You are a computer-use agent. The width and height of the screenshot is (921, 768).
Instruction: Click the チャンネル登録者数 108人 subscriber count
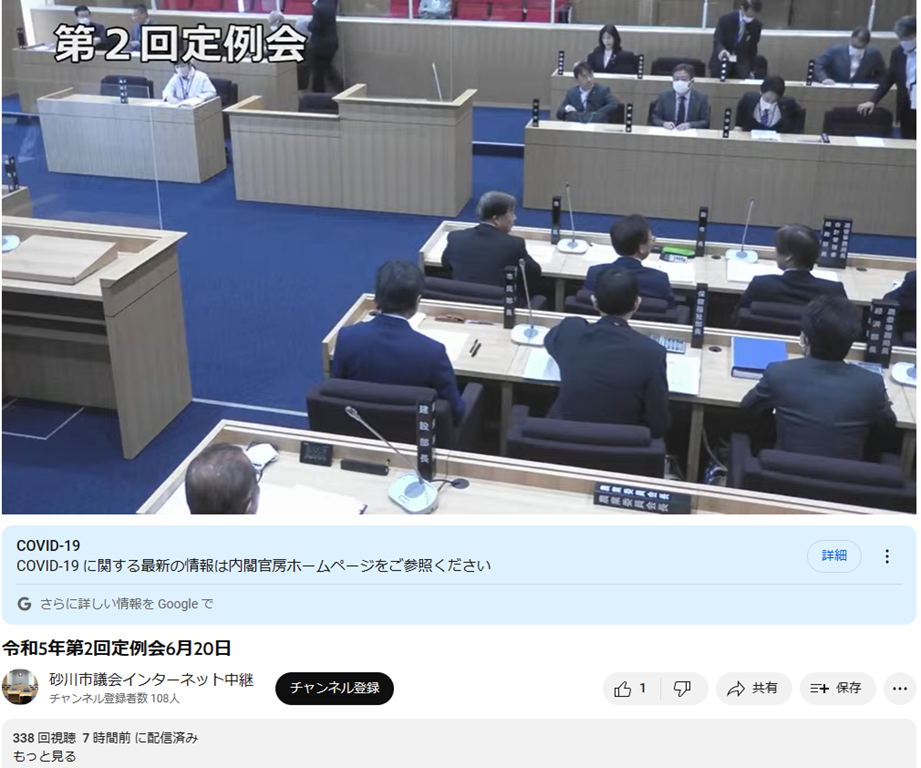click(114, 699)
